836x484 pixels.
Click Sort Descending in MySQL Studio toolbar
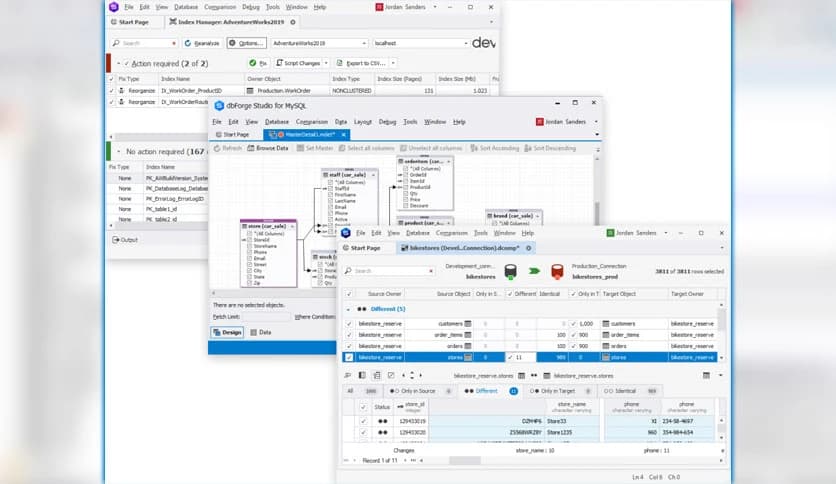click(550, 148)
